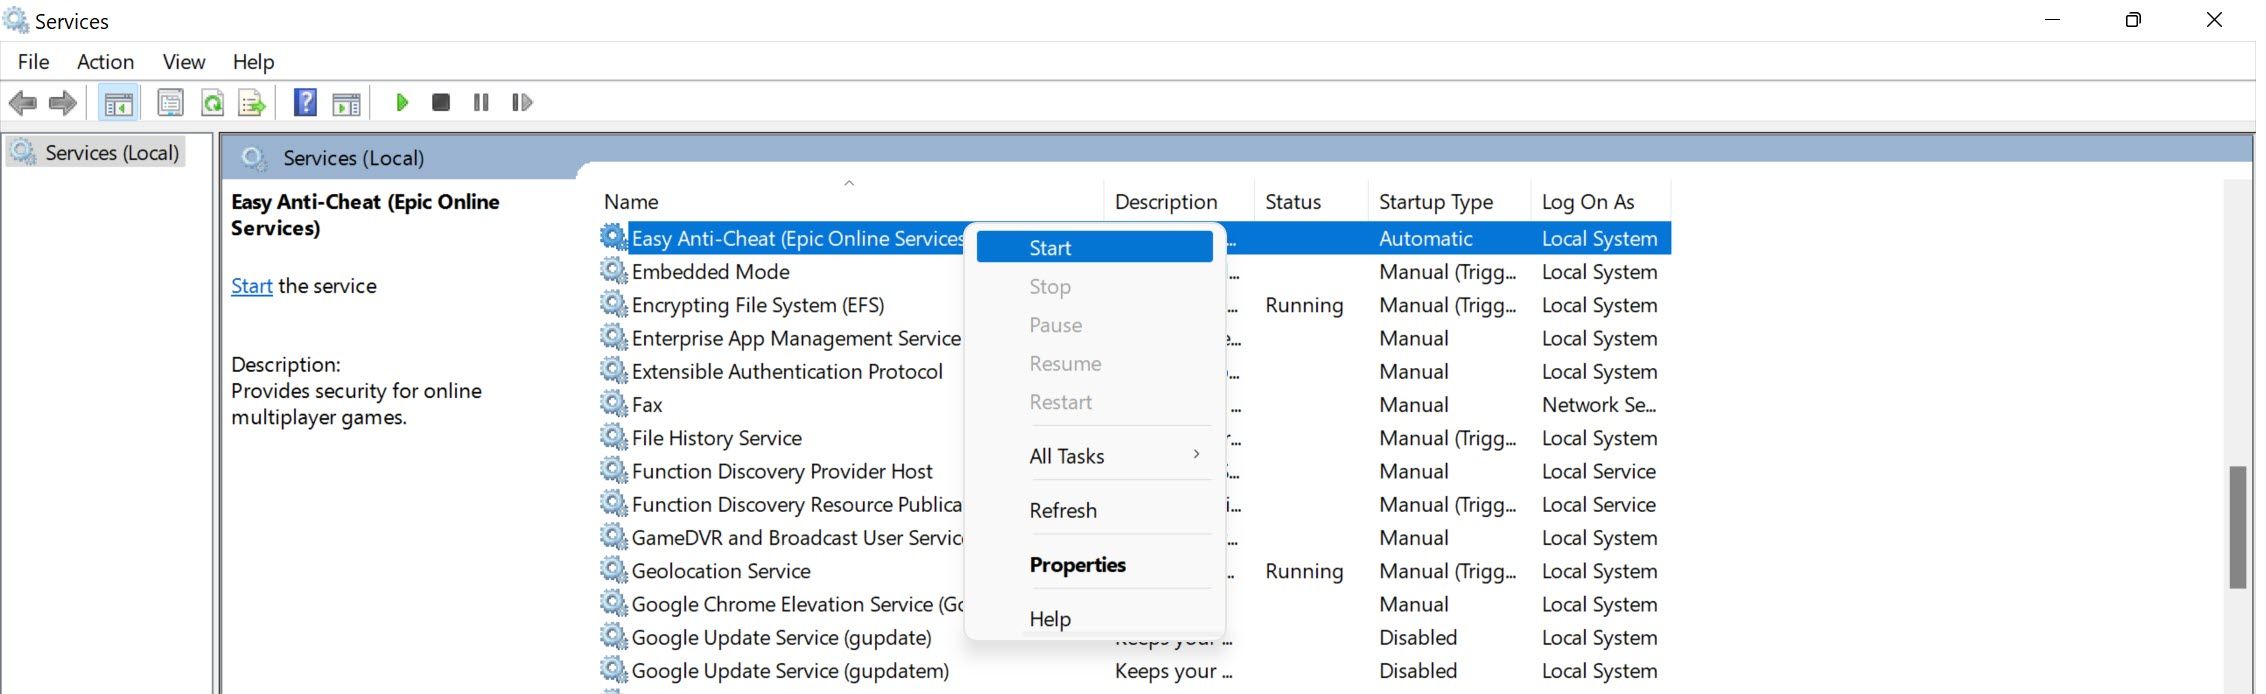This screenshot has width=2266, height=694.
Task: Click the Restart Service toolbar icon
Action: point(522,102)
